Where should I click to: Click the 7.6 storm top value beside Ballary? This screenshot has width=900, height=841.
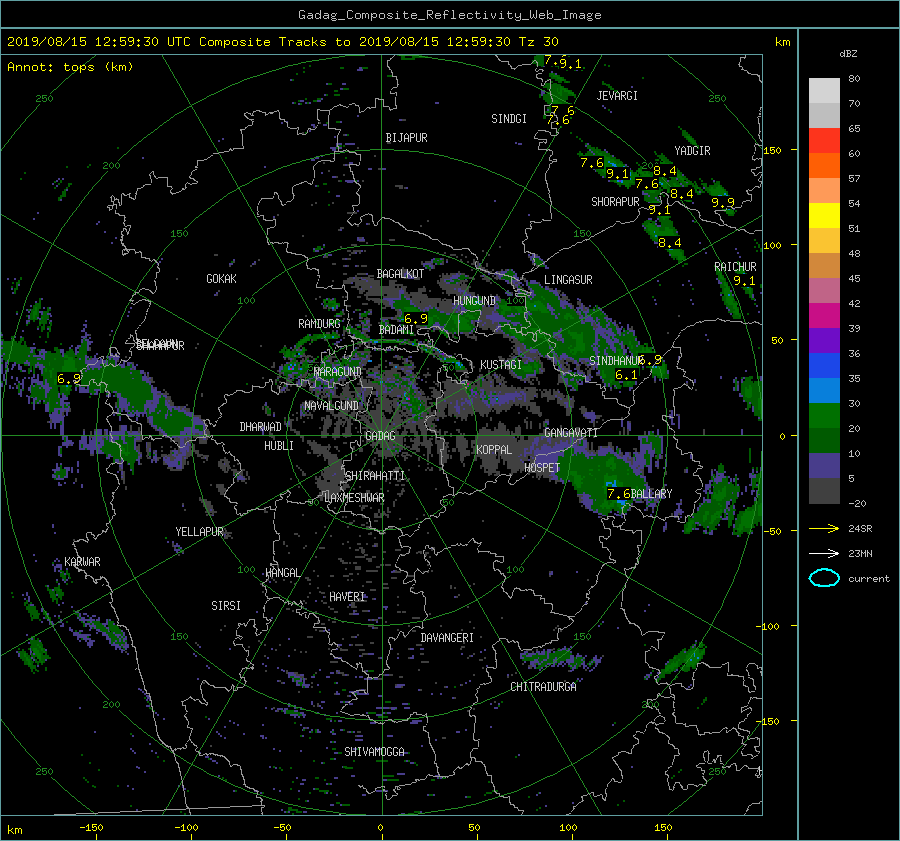[618, 494]
